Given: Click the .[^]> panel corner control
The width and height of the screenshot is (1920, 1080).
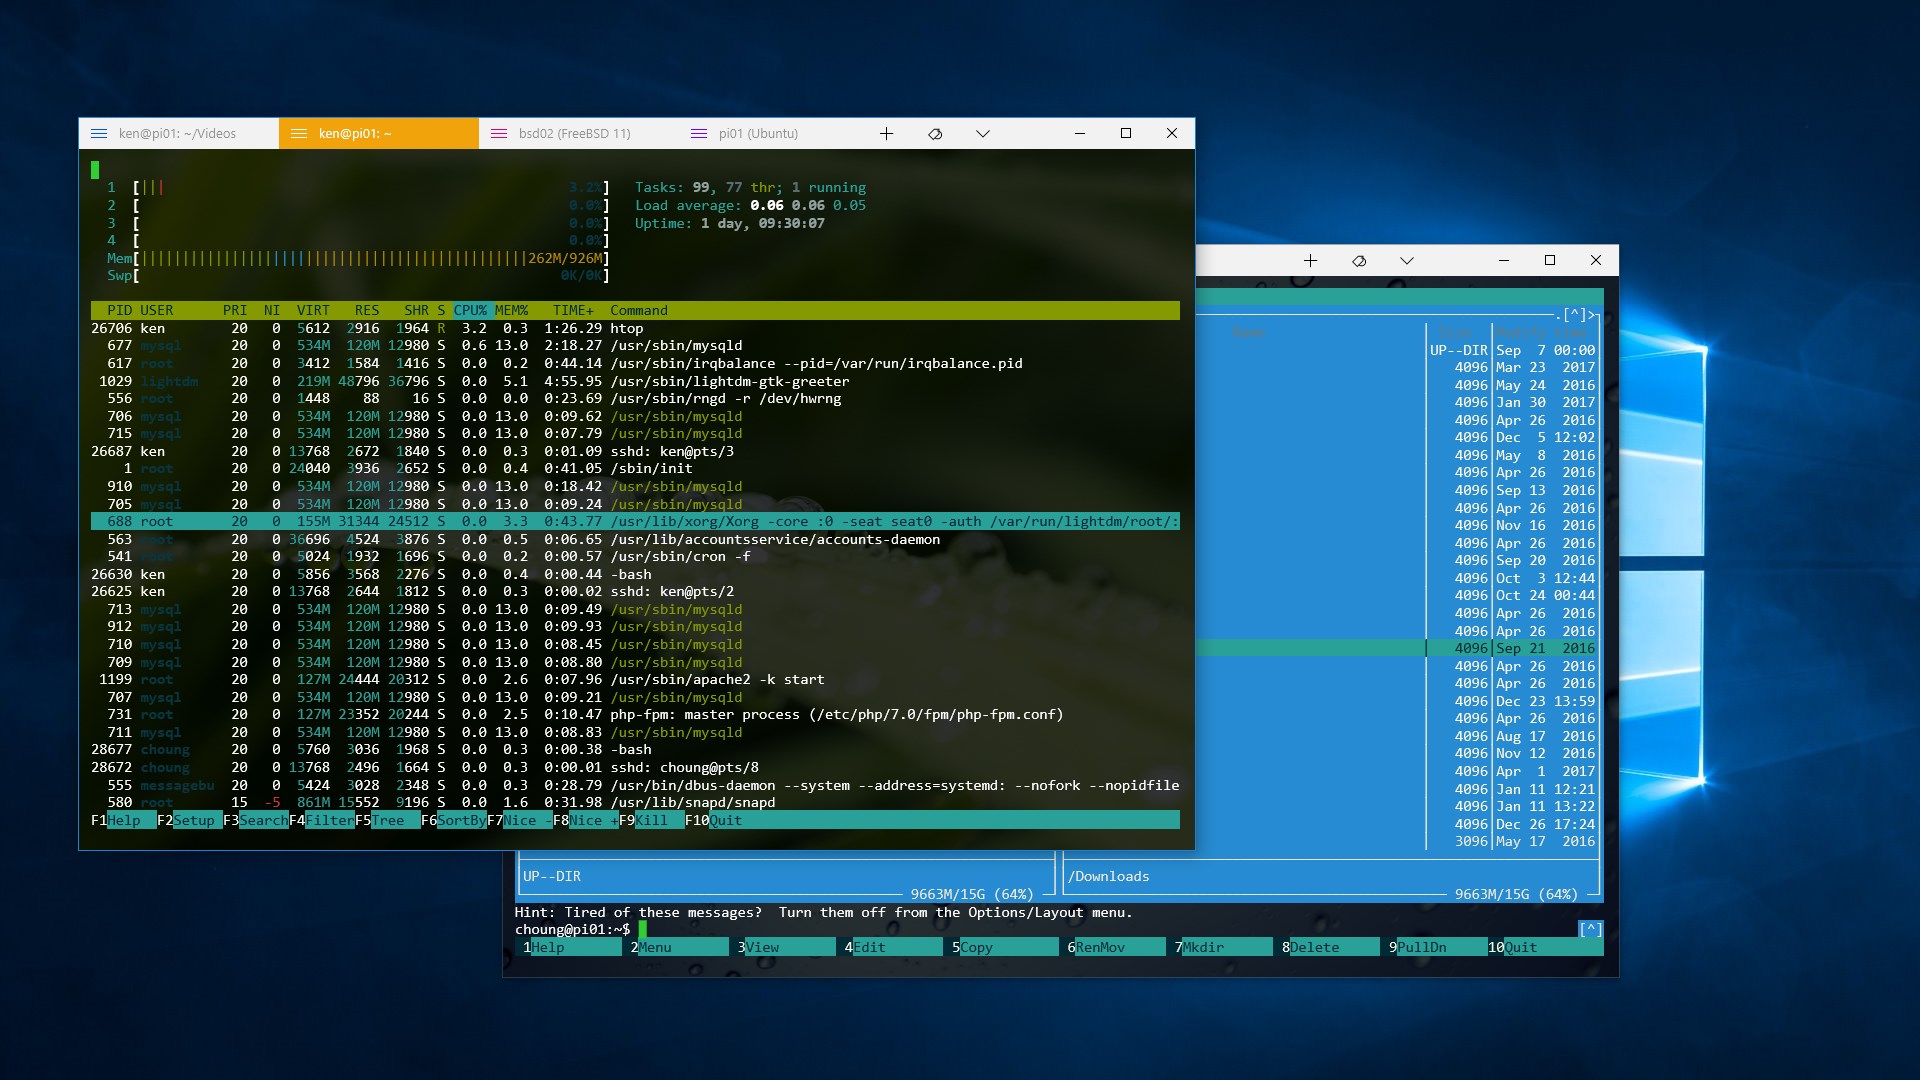Looking at the screenshot, I should (1576, 315).
